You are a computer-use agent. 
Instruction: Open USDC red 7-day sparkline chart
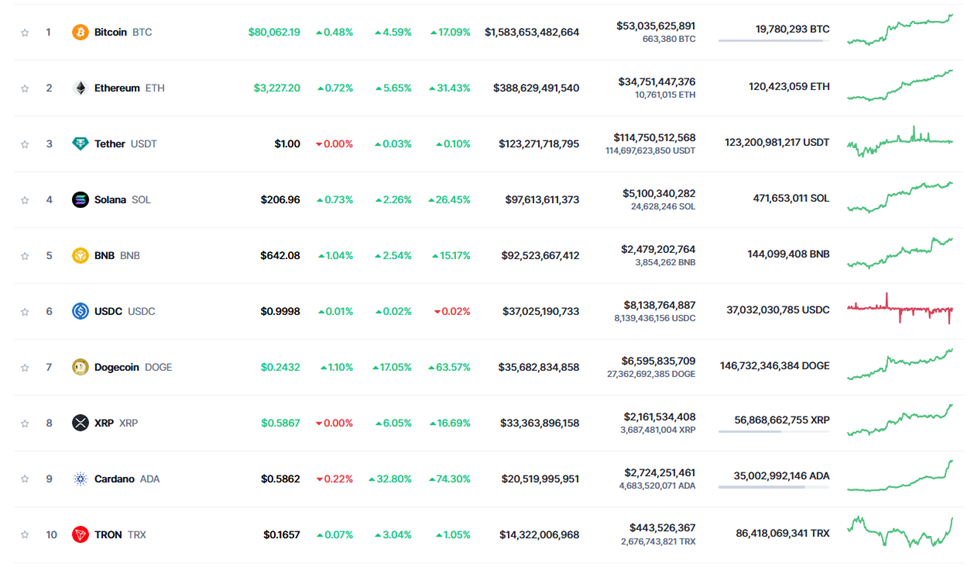coord(900,309)
